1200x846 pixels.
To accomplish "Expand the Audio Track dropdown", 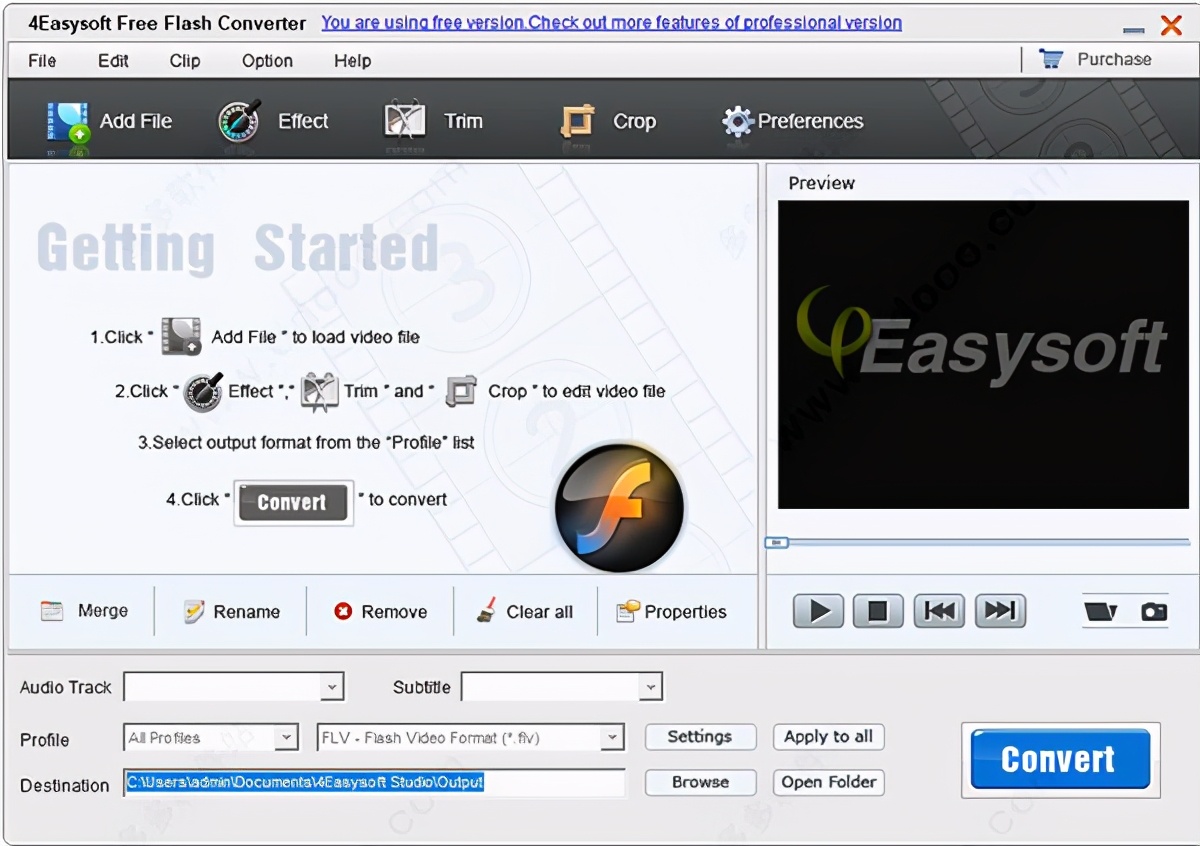I will pyautogui.click(x=332, y=687).
